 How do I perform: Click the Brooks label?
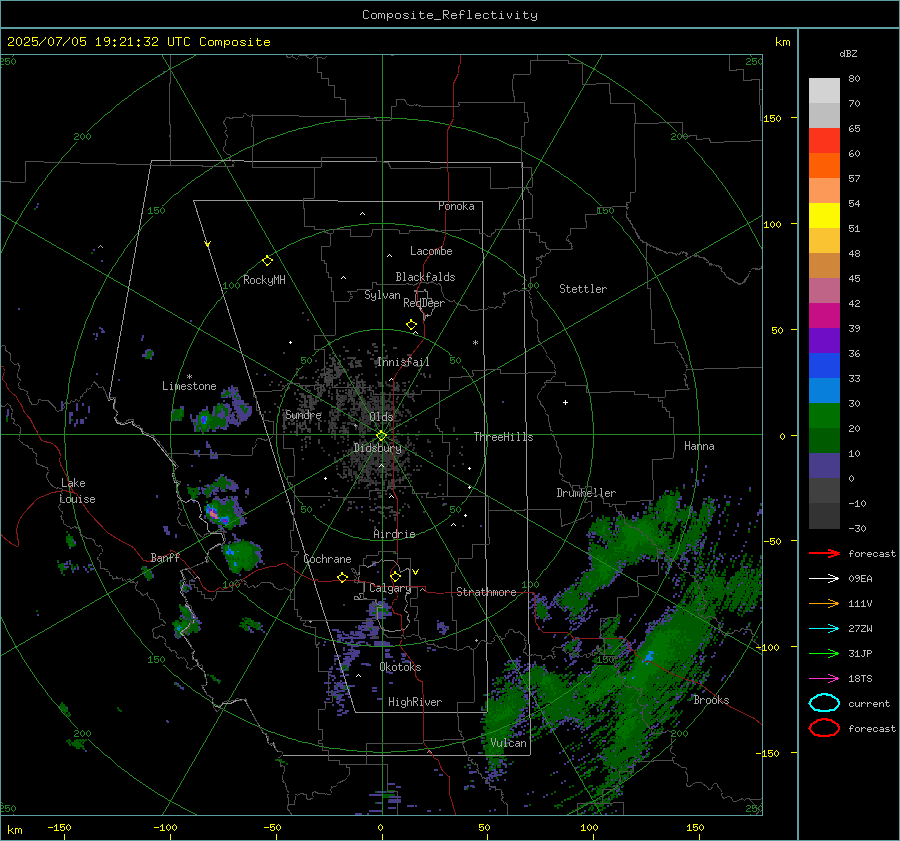[x=711, y=700]
